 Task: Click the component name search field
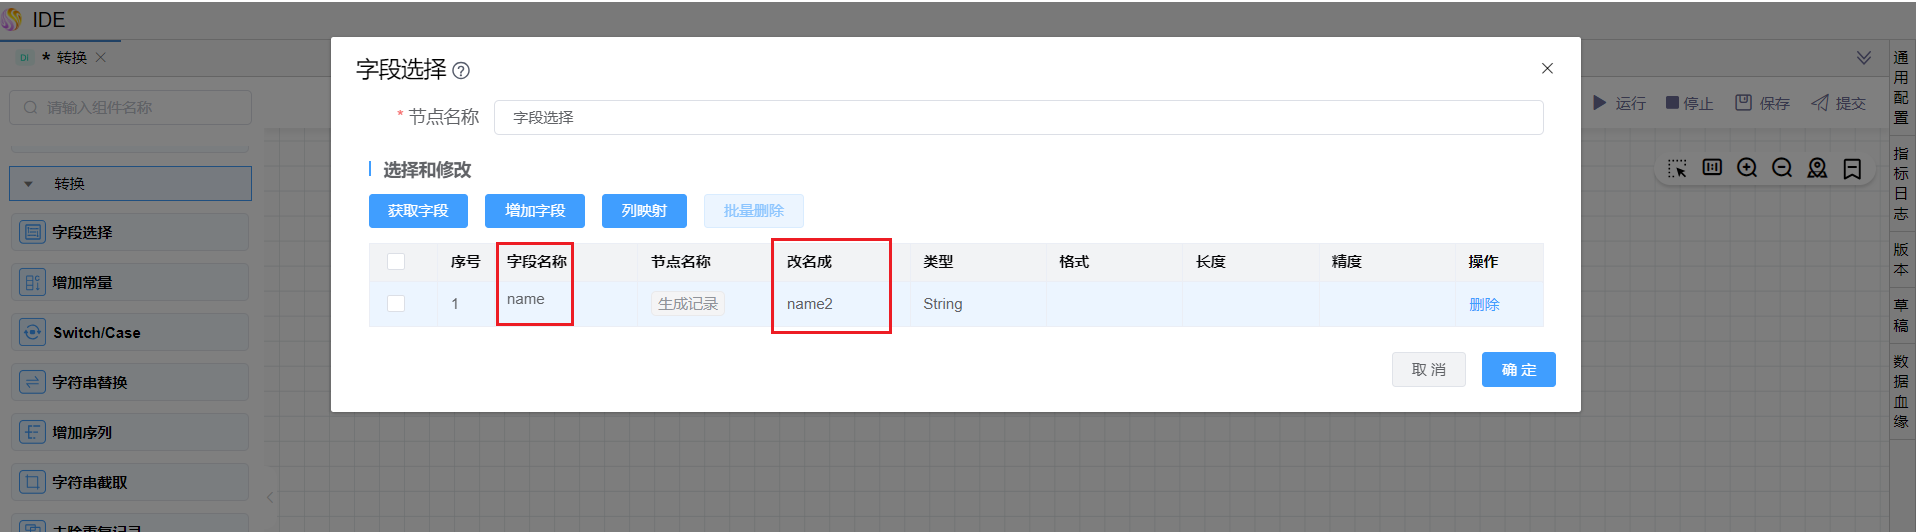[x=130, y=107]
